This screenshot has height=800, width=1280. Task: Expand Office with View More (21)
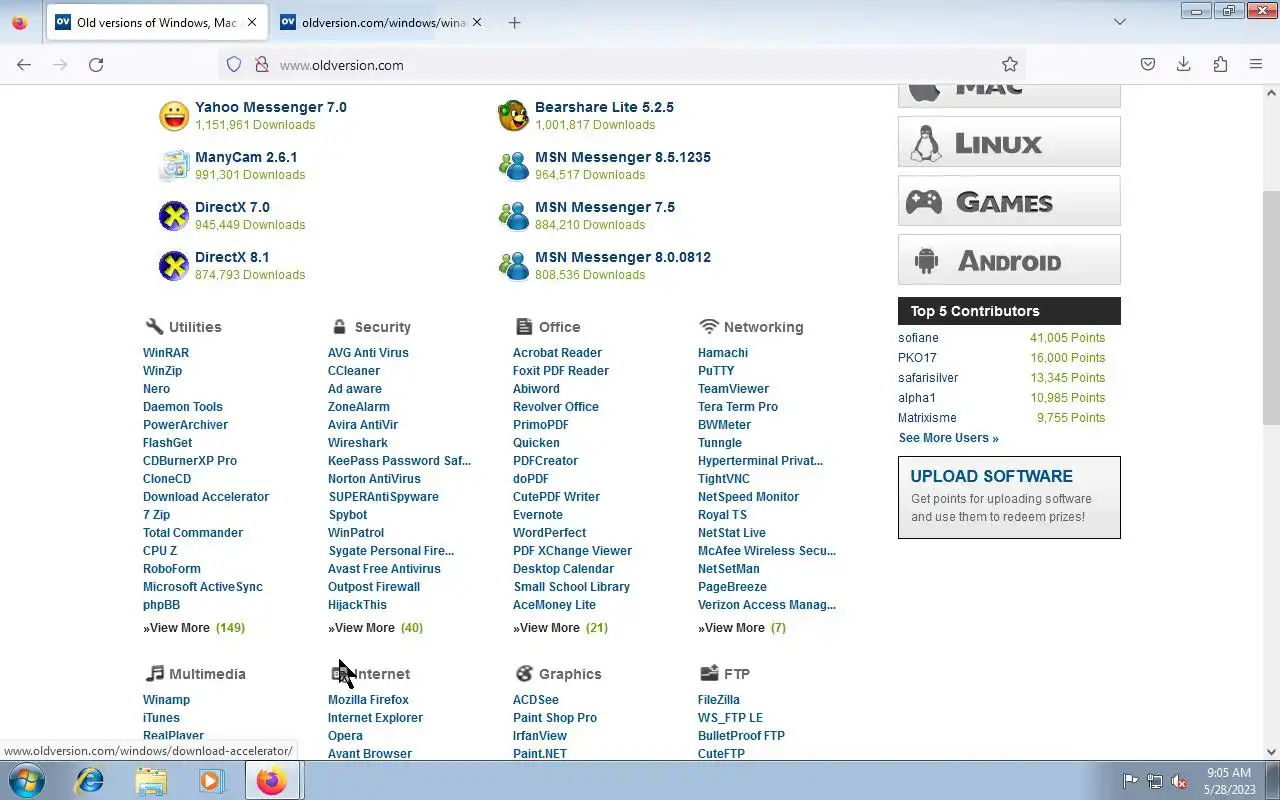click(561, 628)
